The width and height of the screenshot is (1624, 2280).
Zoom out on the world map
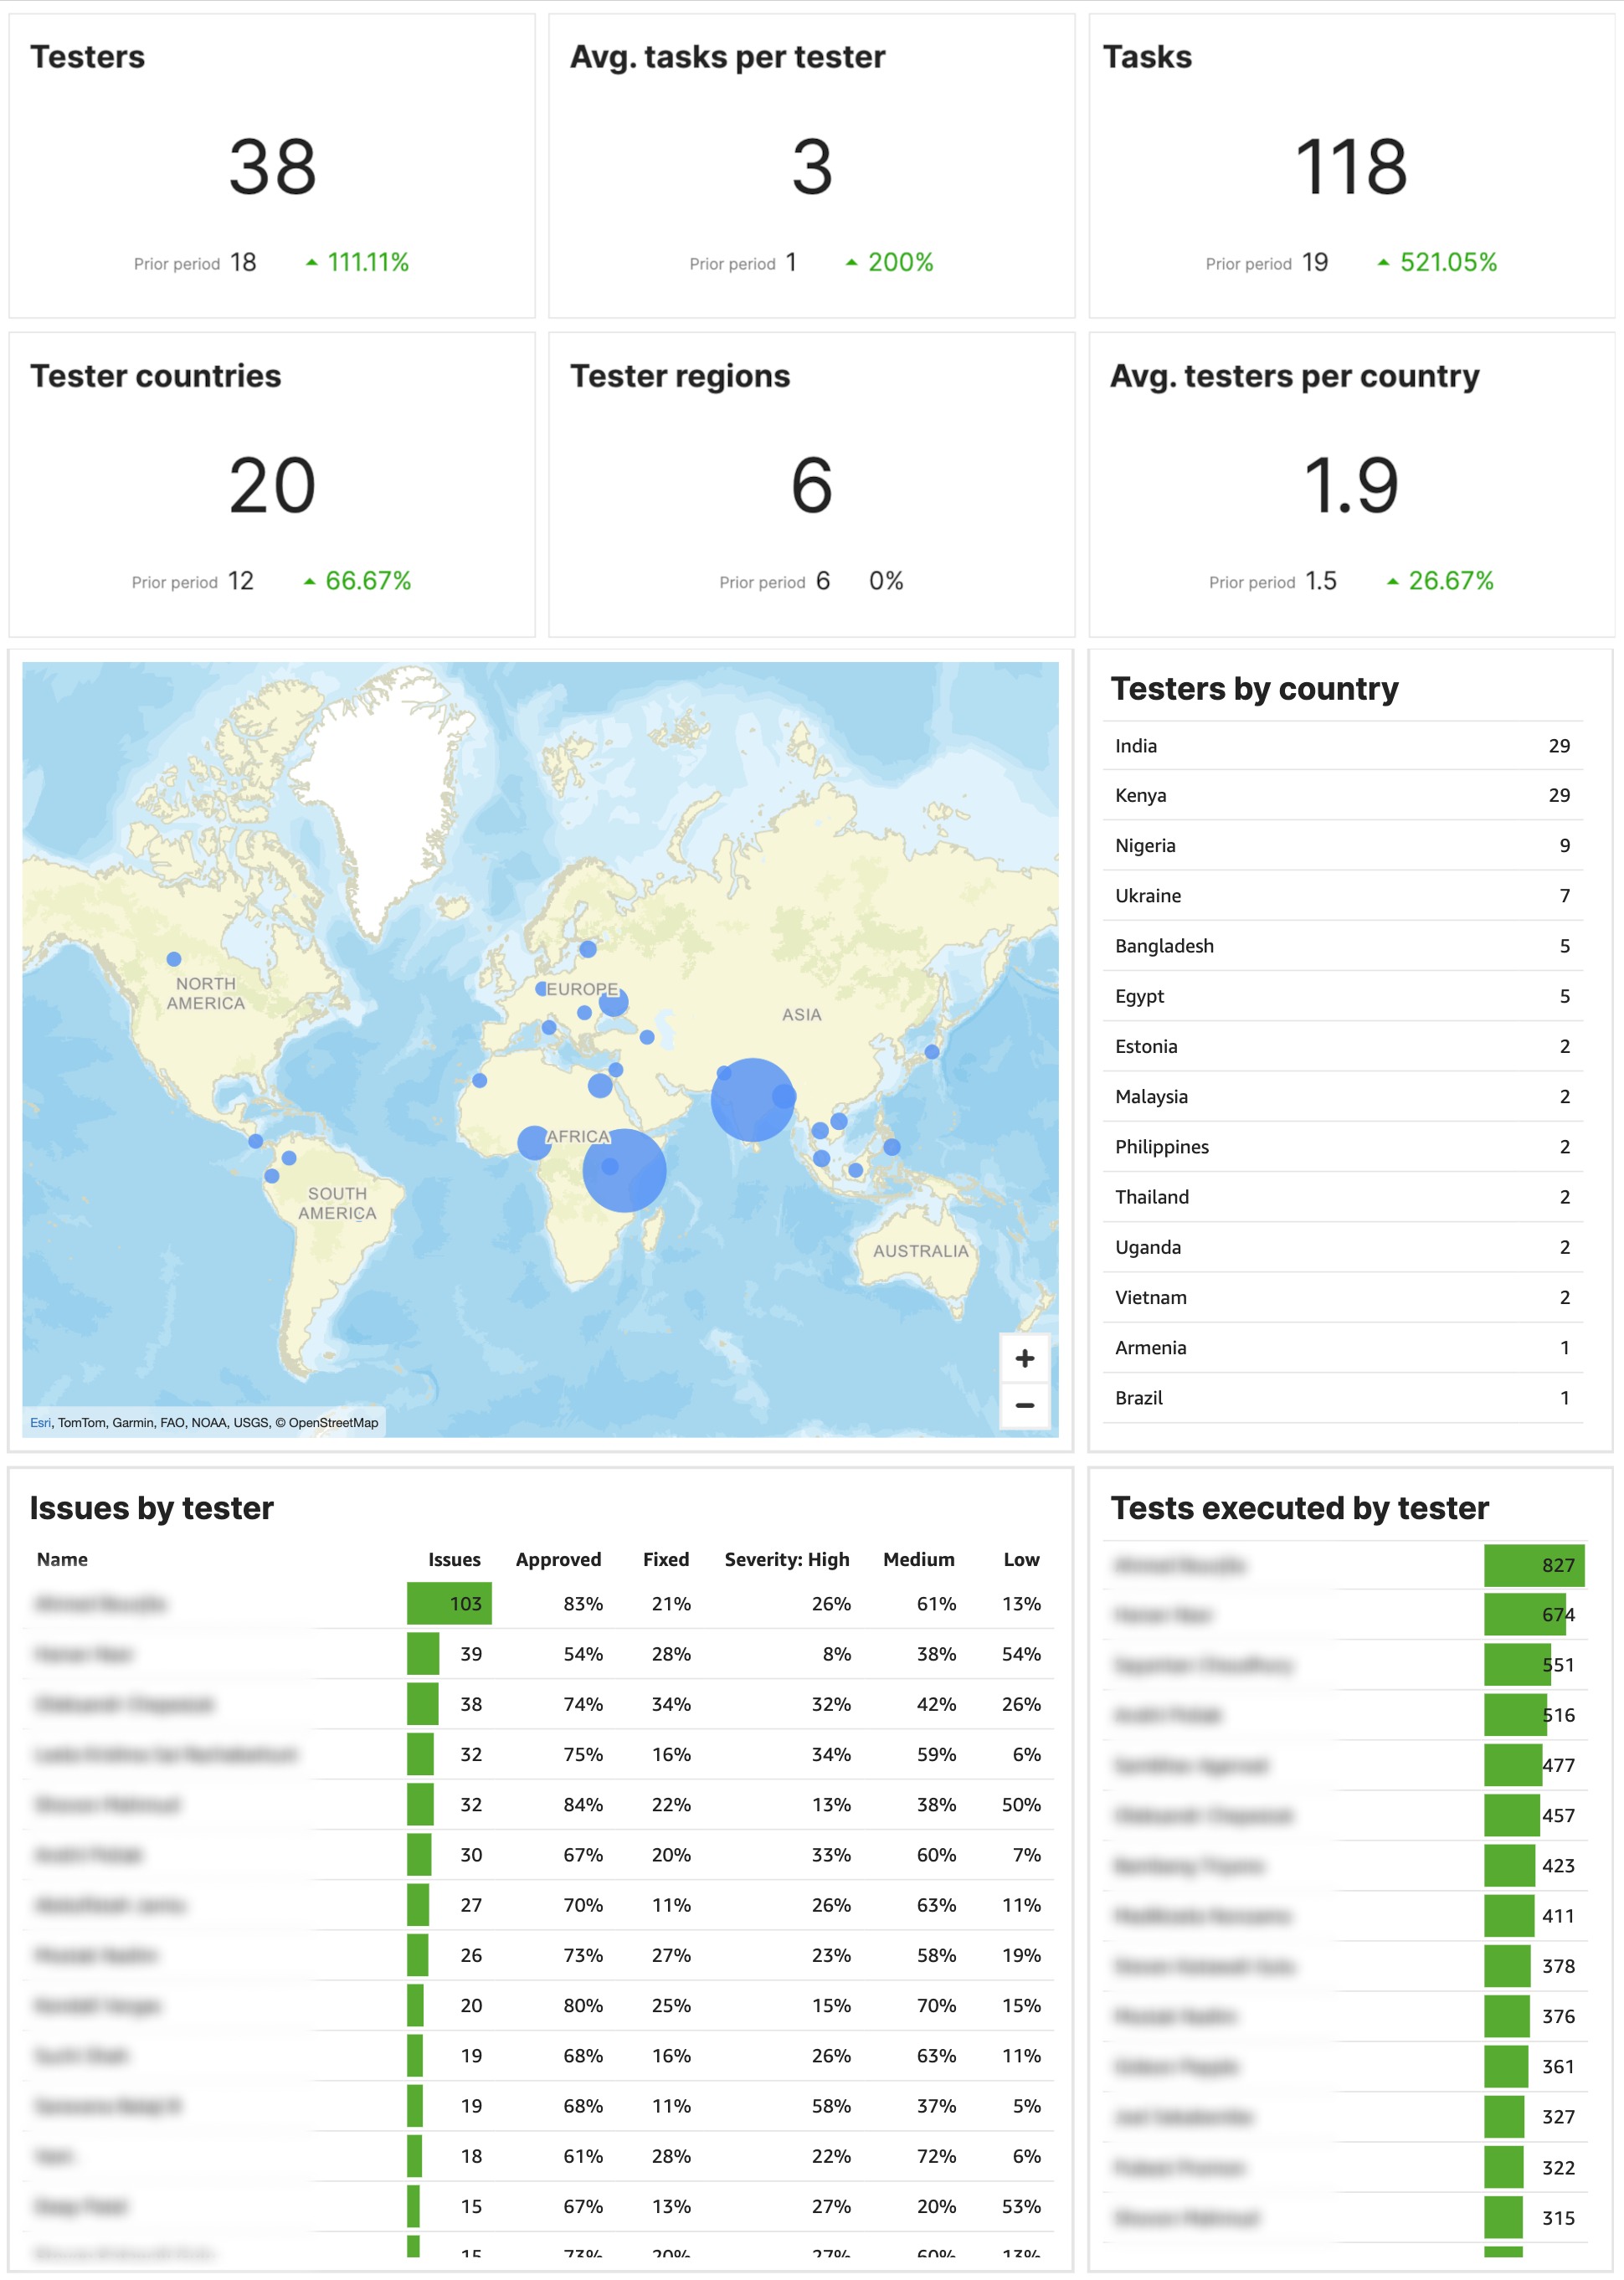(1024, 1404)
